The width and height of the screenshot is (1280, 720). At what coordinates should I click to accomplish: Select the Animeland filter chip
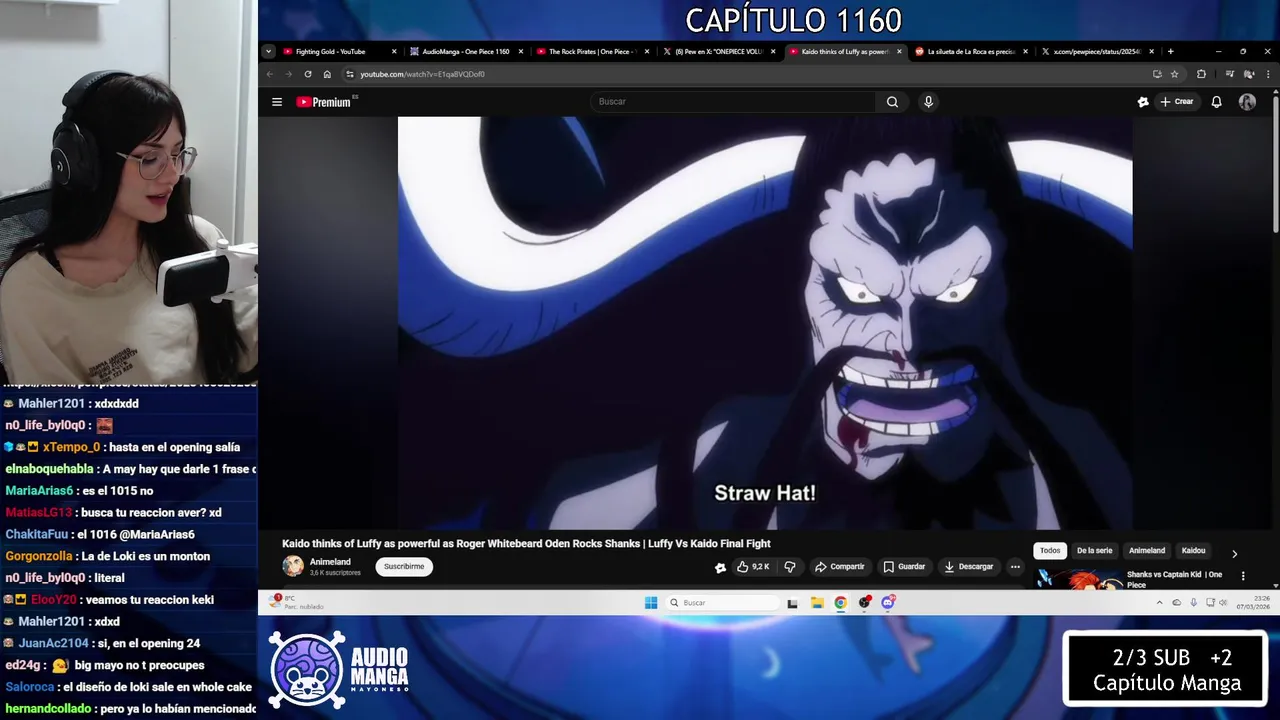click(x=1147, y=551)
